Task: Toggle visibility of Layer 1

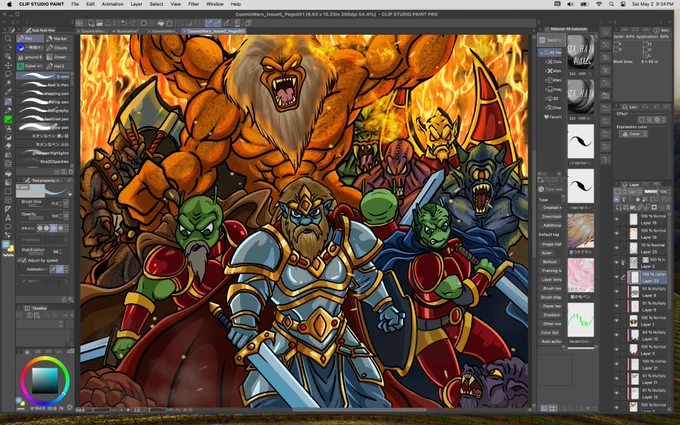Action: coord(617,320)
